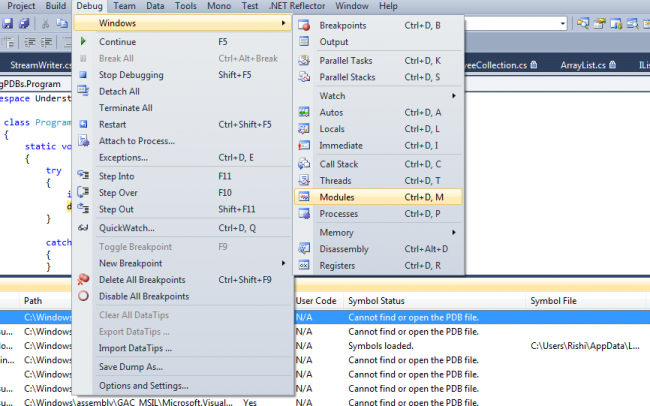This screenshot has width=650, height=406.
Task: Click the Step Out icon
Action: tap(83, 209)
